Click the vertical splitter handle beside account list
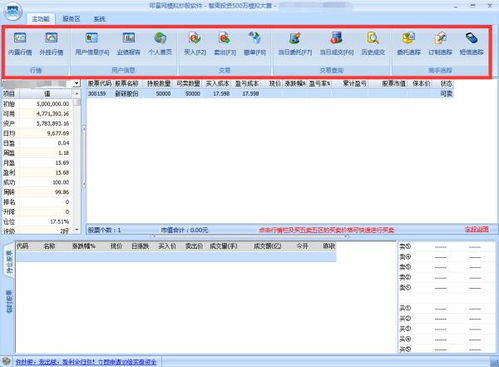This screenshot has height=367, width=499. point(84,156)
